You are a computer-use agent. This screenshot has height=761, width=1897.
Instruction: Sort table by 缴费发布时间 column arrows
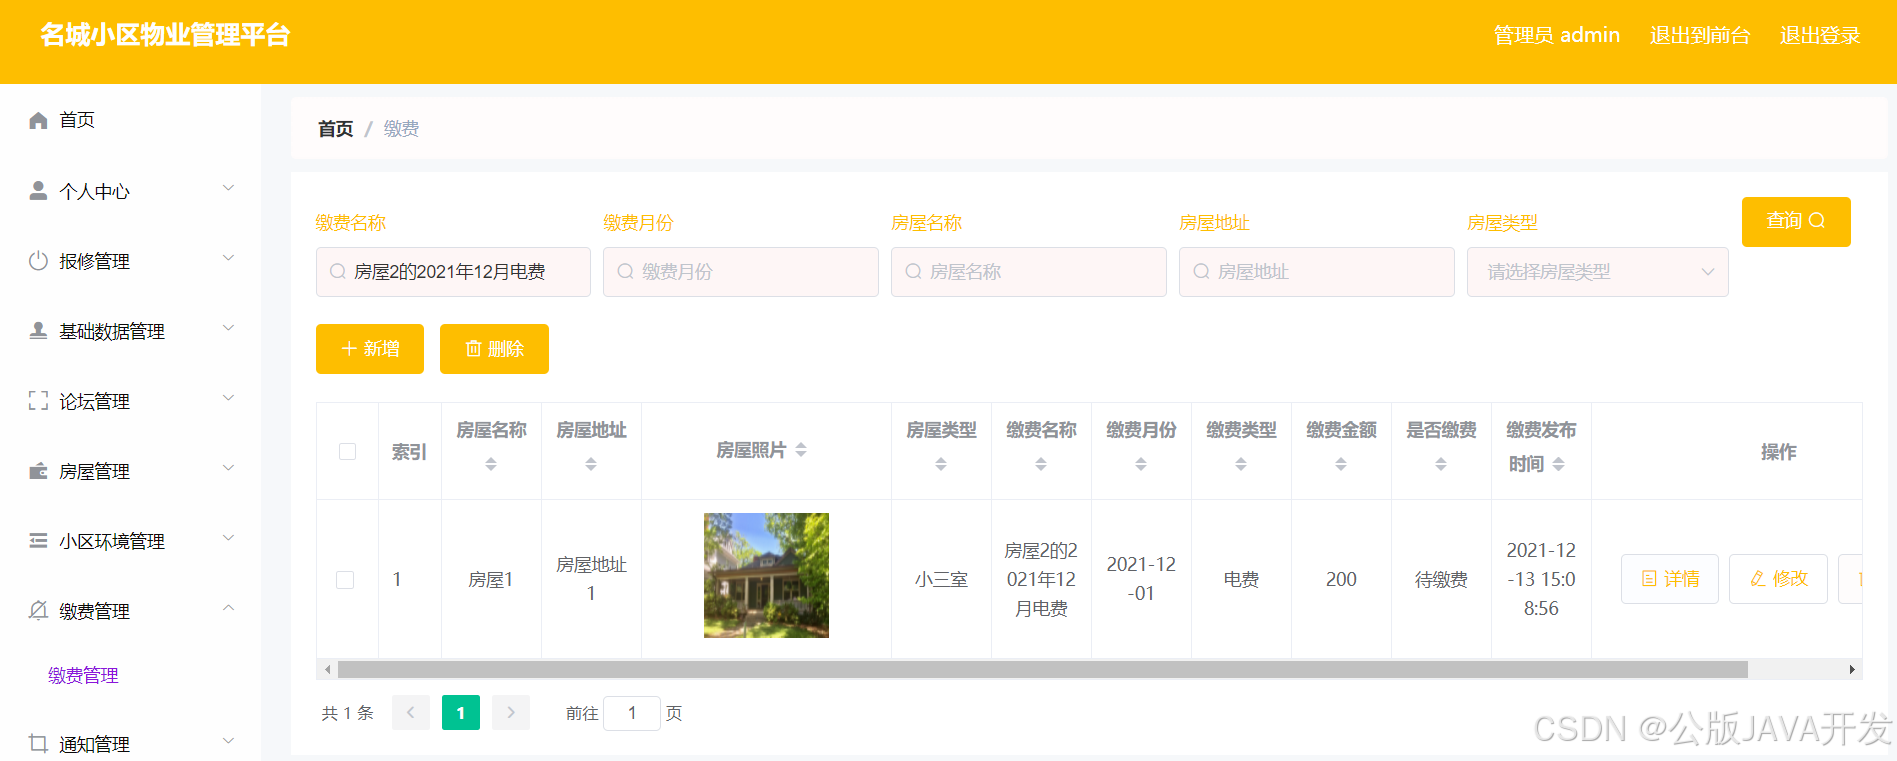coord(1559,464)
